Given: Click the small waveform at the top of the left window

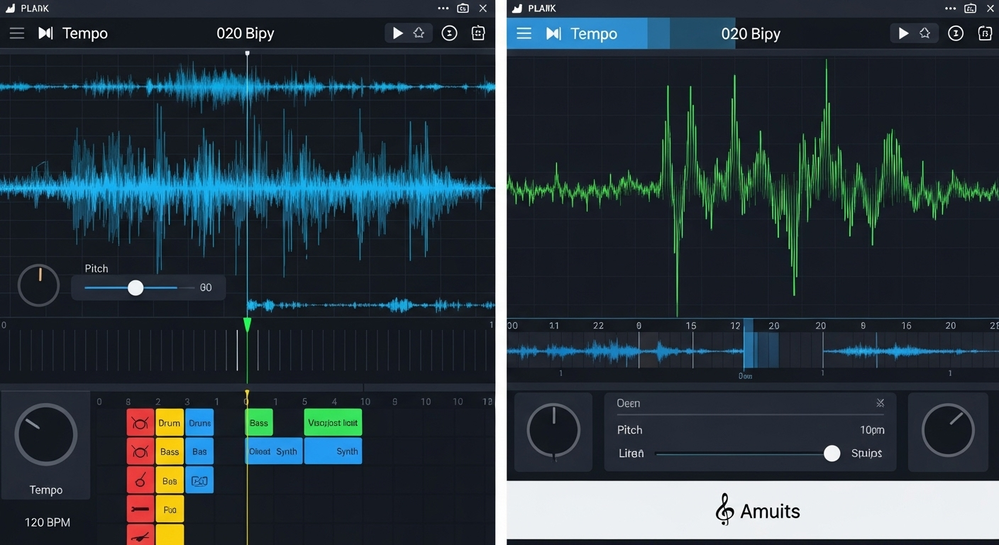Looking at the screenshot, I should [x=247, y=87].
